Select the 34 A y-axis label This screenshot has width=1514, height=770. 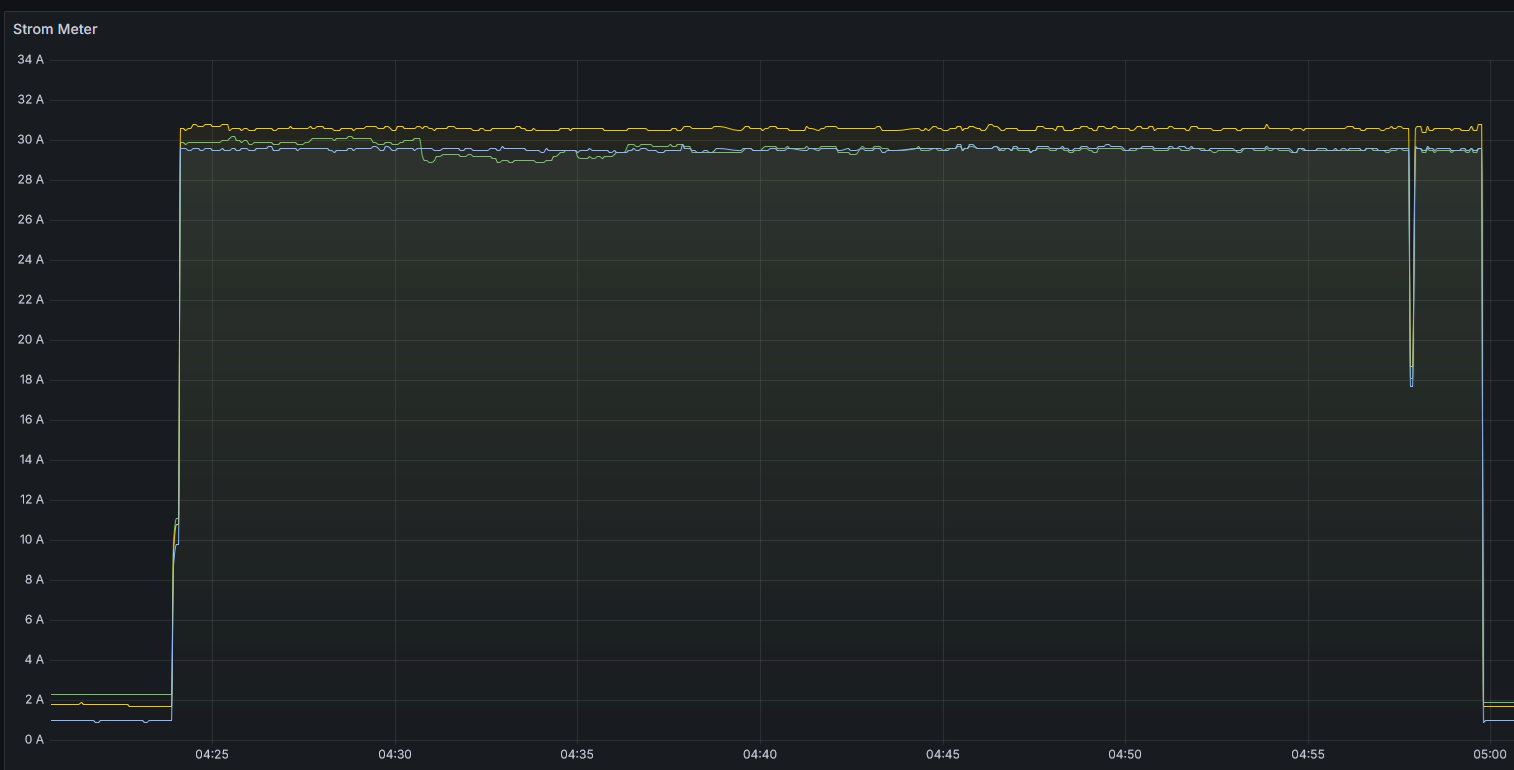[31, 60]
